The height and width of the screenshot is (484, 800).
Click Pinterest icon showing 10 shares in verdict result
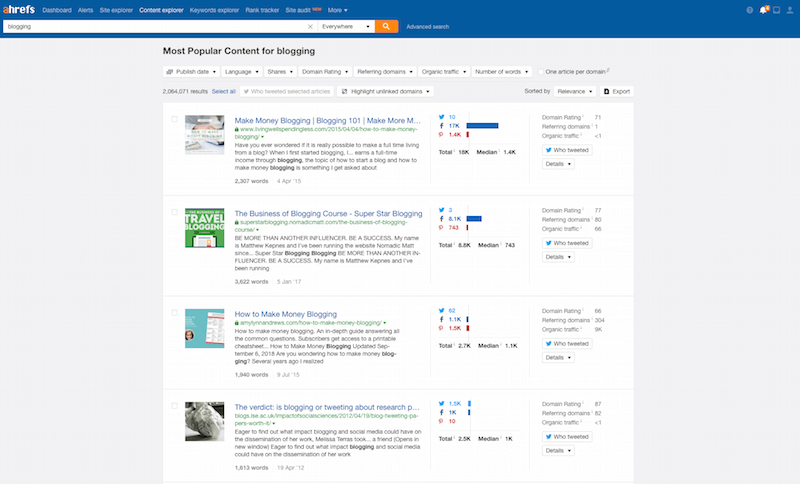pyautogui.click(x=441, y=421)
